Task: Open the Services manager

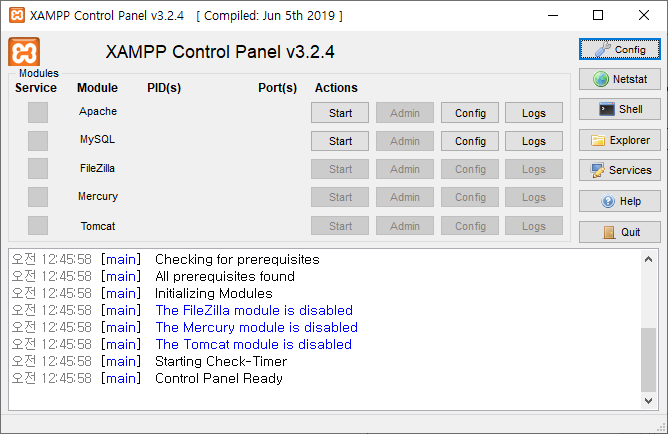Action: pyautogui.click(x=619, y=170)
